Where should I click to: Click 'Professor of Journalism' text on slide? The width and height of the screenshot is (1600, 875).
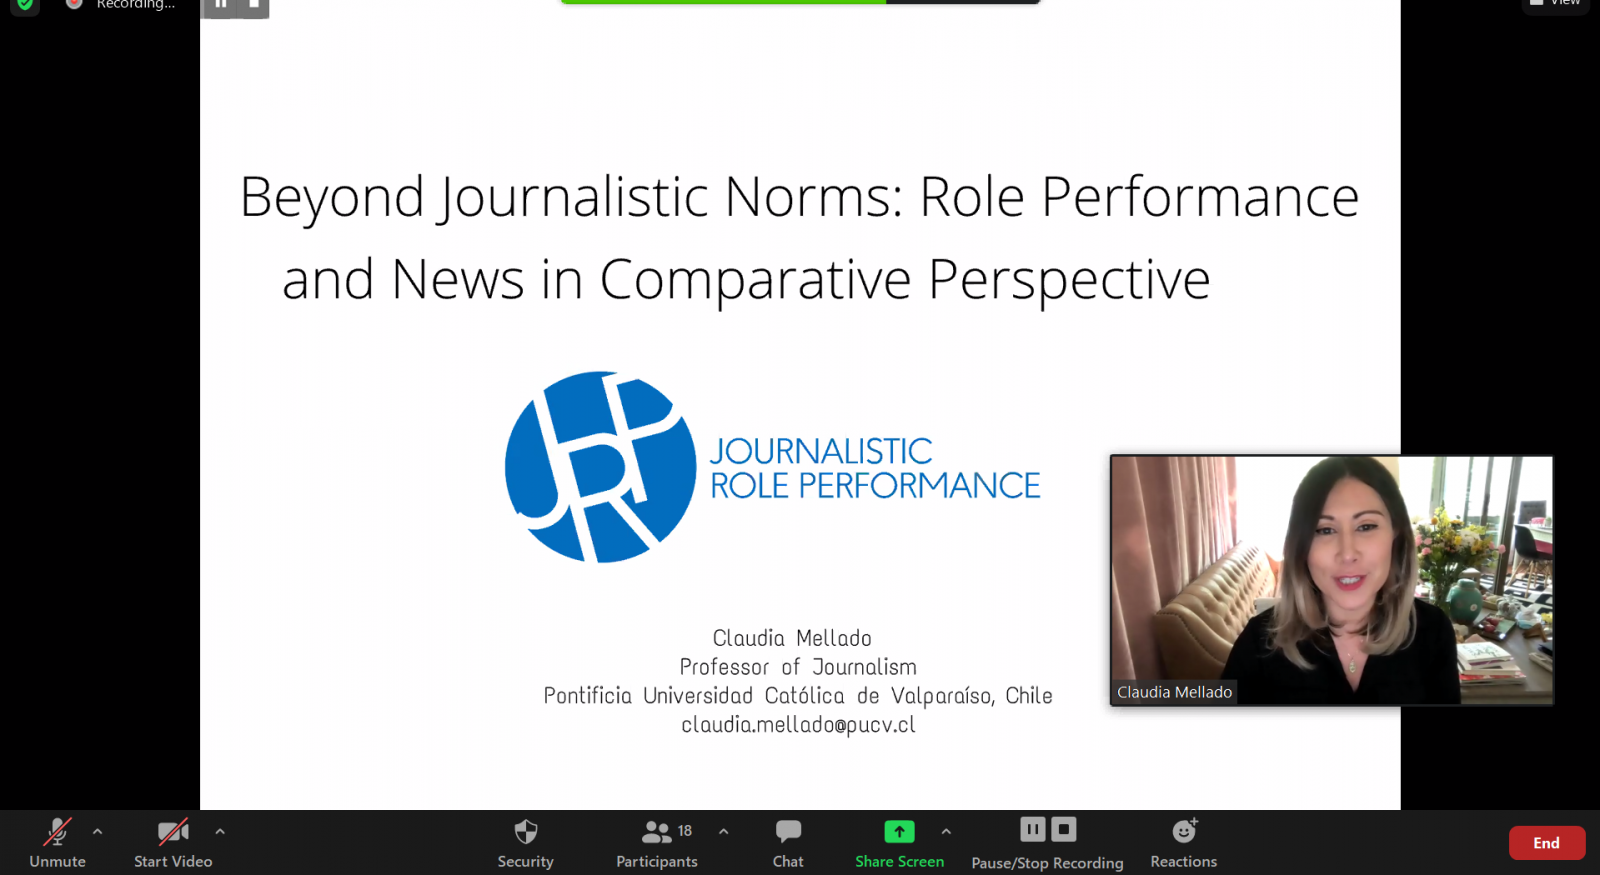[798, 667]
